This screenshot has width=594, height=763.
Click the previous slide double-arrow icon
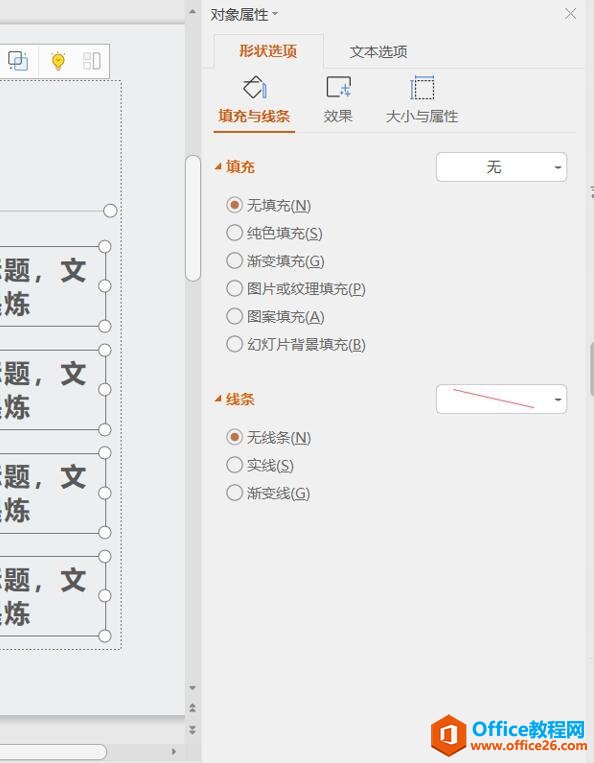pos(193,708)
